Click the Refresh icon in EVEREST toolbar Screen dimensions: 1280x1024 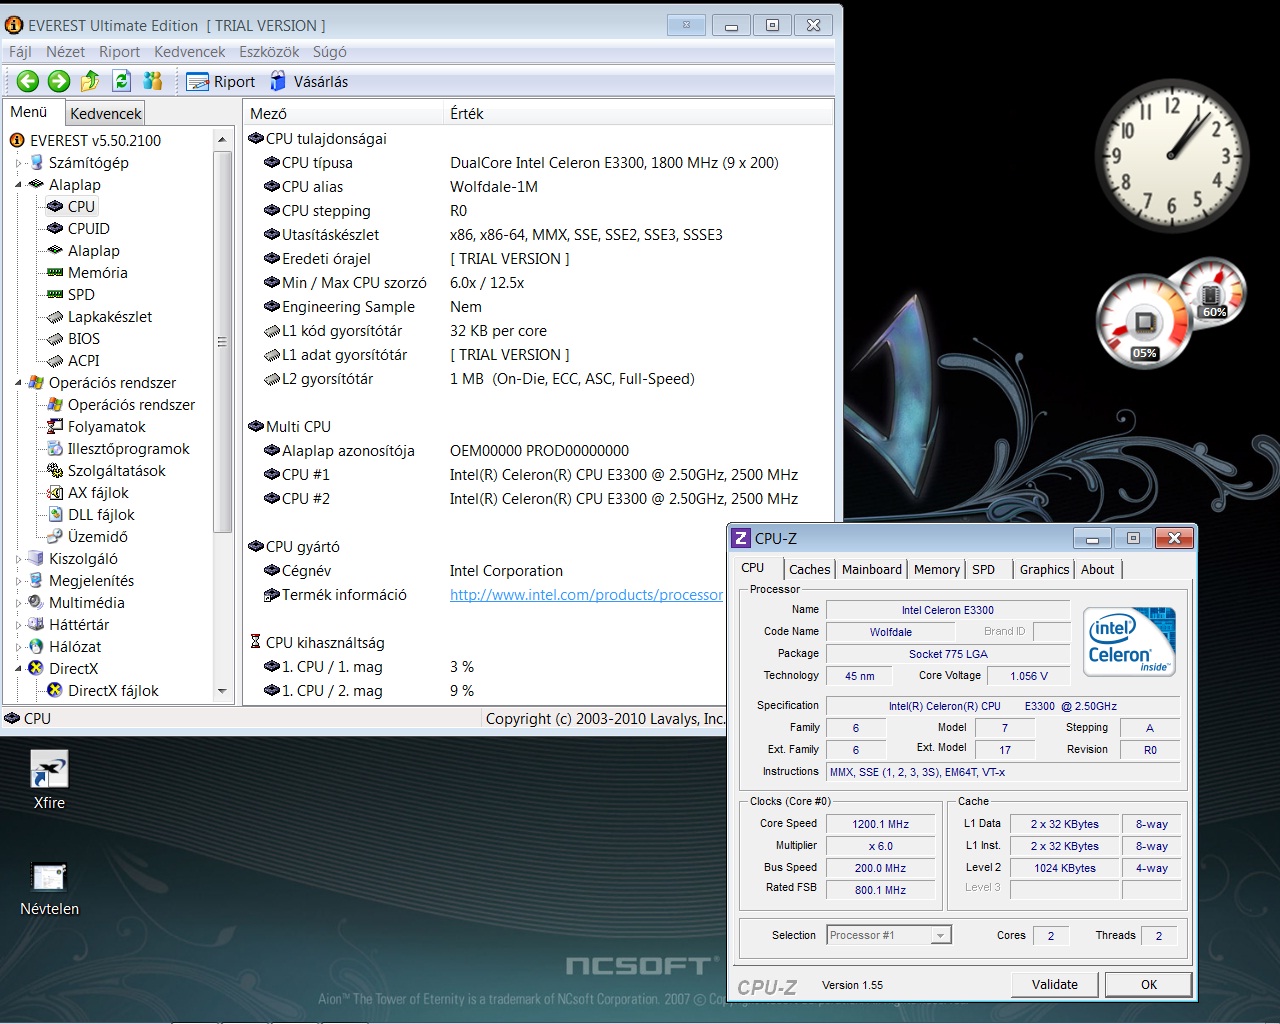click(121, 82)
